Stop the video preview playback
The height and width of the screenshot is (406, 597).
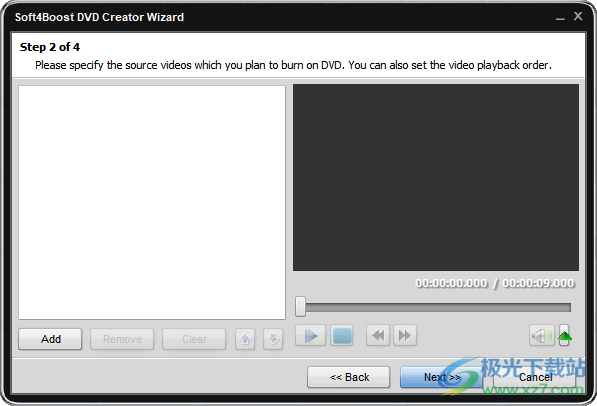tap(342, 336)
